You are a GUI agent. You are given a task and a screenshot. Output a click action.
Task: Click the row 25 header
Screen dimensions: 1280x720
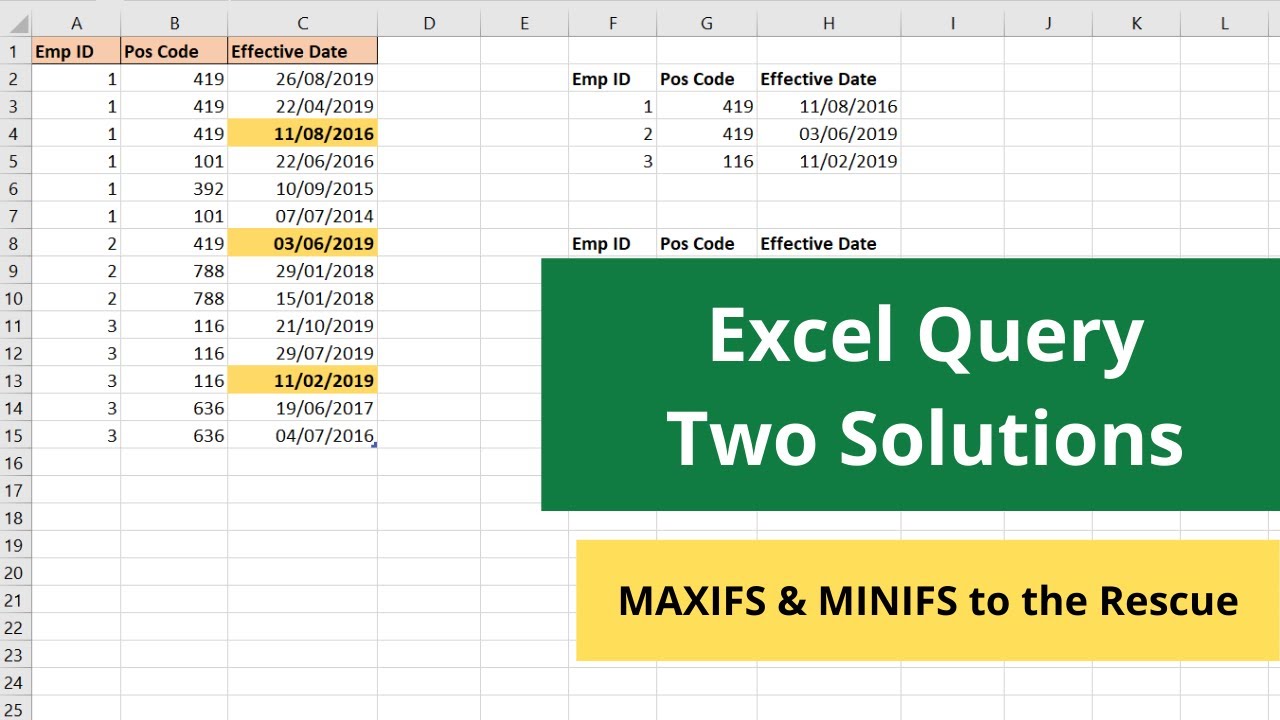point(13,709)
